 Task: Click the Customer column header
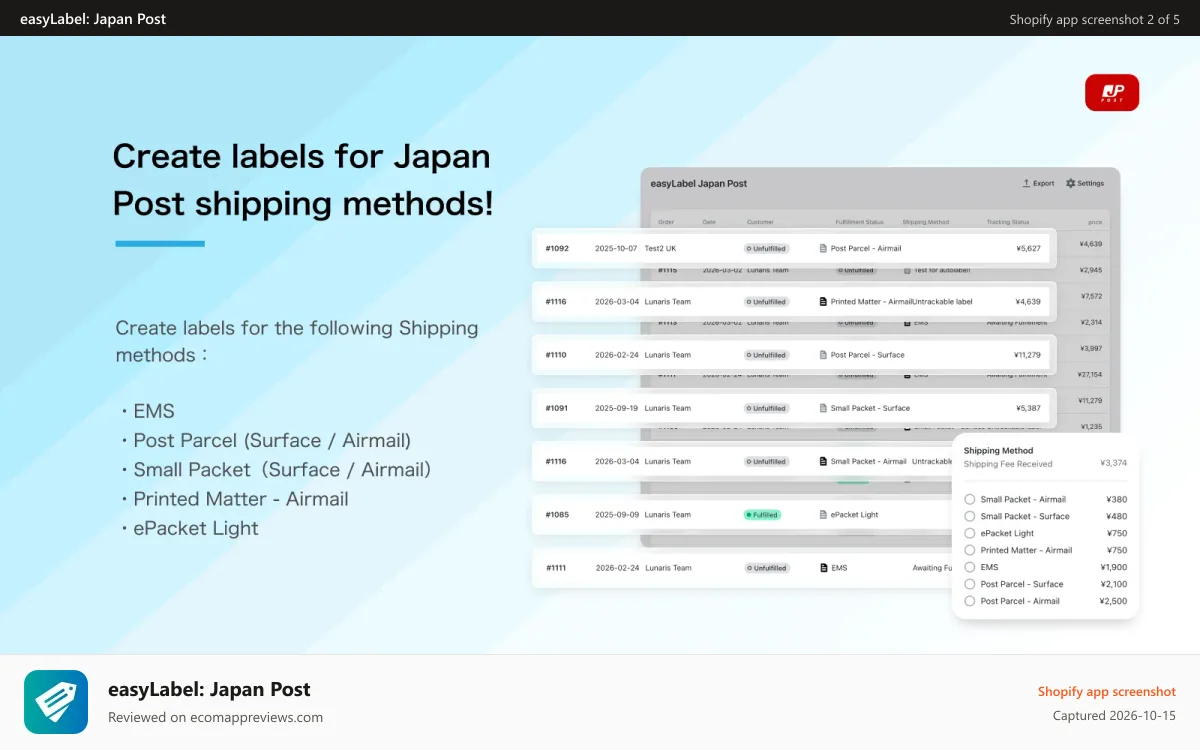tap(760, 222)
